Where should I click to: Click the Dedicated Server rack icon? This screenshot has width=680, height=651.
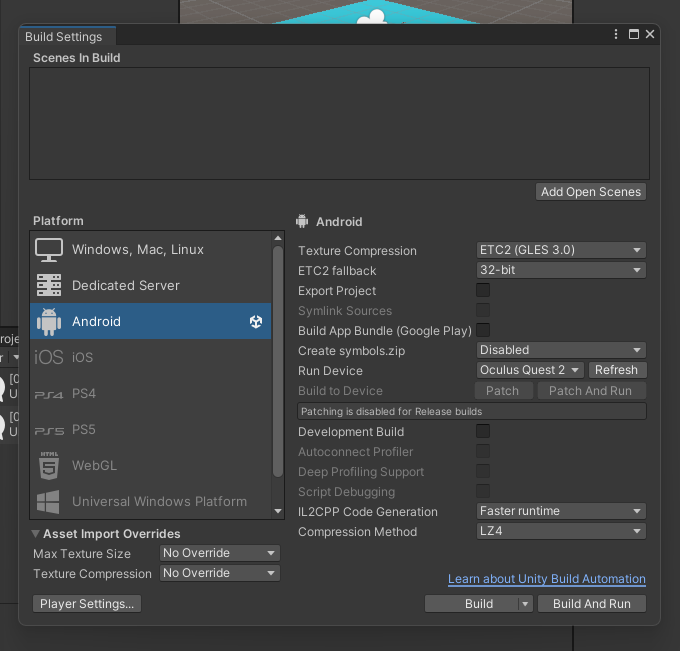tap(49, 285)
